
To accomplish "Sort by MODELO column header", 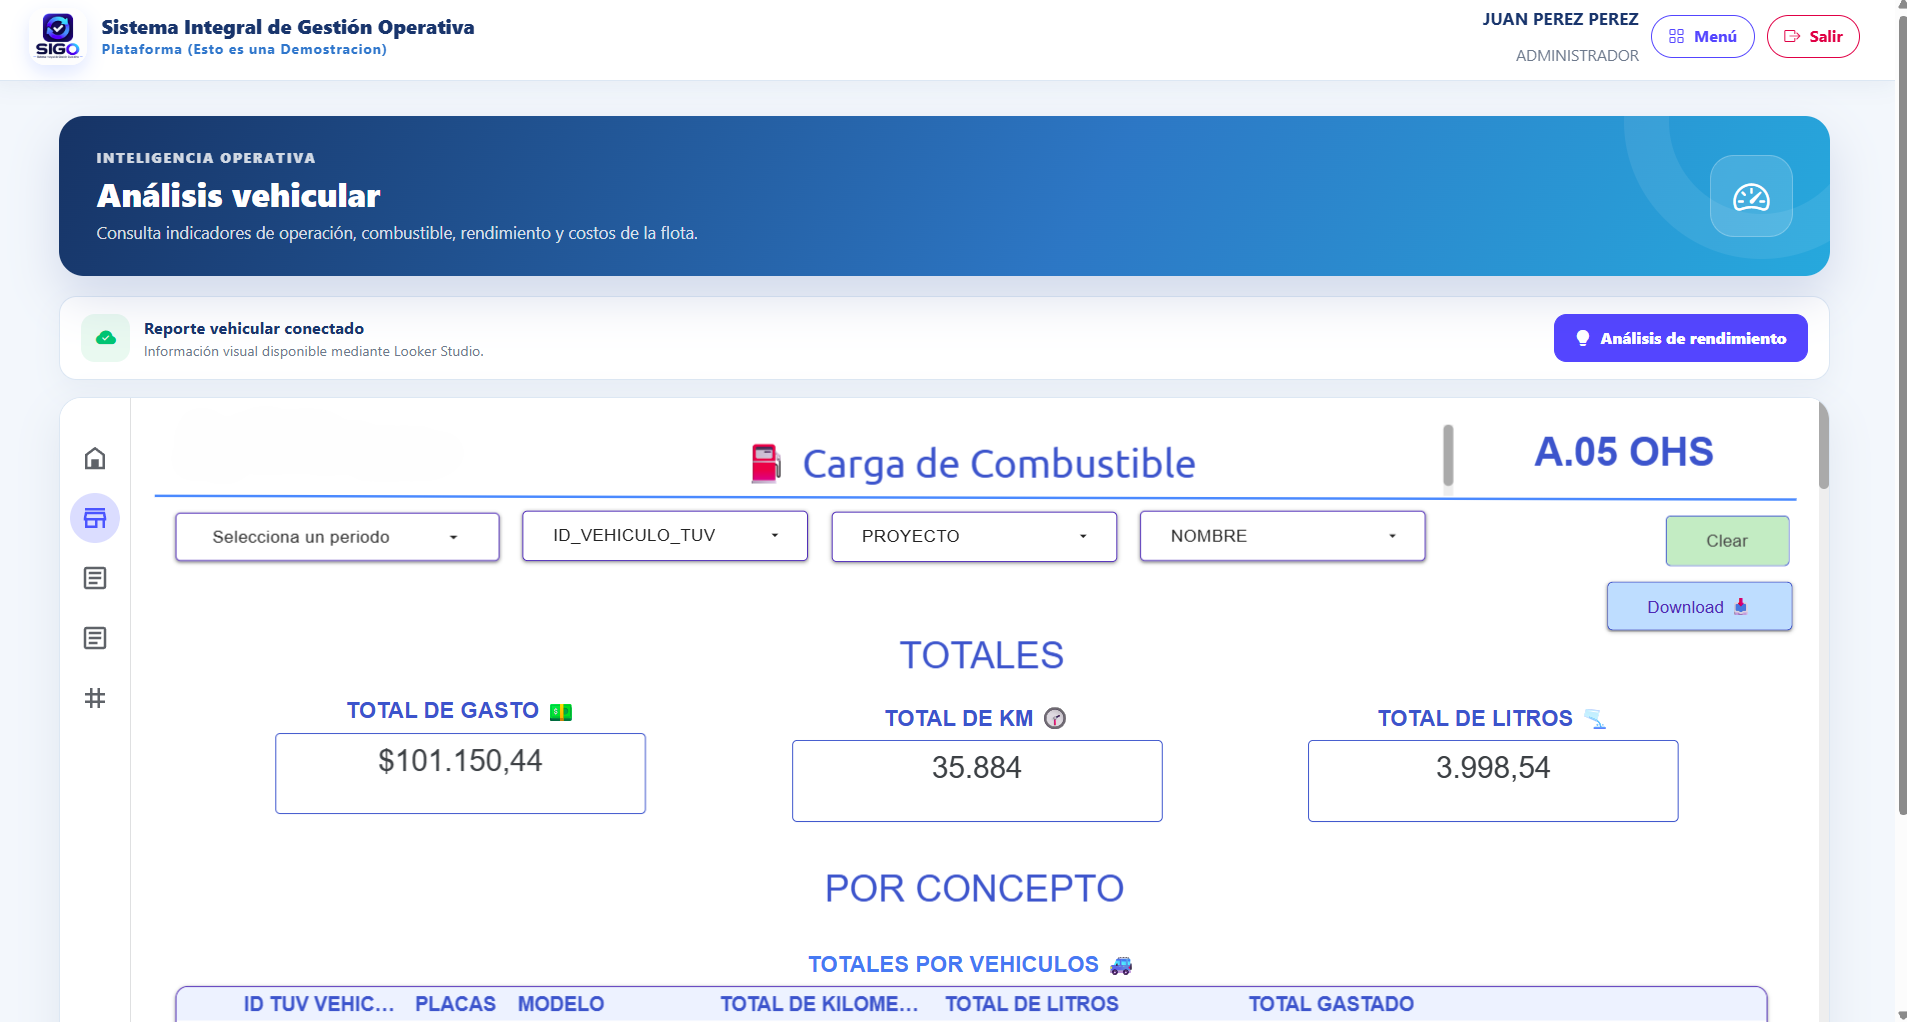I will [561, 1004].
